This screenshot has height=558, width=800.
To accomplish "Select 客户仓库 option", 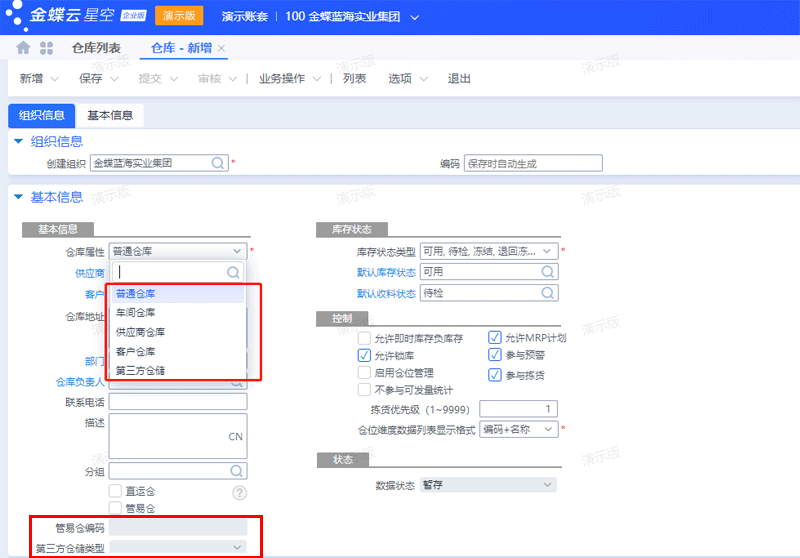I will [x=178, y=351].
